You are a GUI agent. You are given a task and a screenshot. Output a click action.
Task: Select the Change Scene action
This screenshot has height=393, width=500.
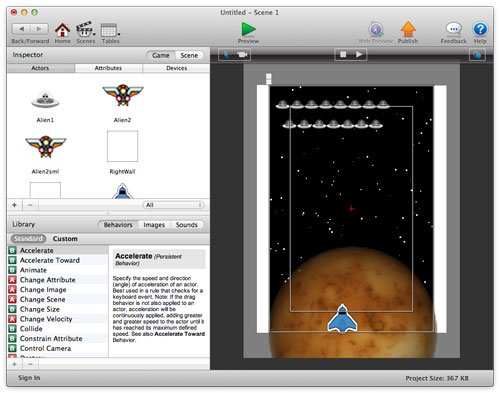[x=58, y=299]
